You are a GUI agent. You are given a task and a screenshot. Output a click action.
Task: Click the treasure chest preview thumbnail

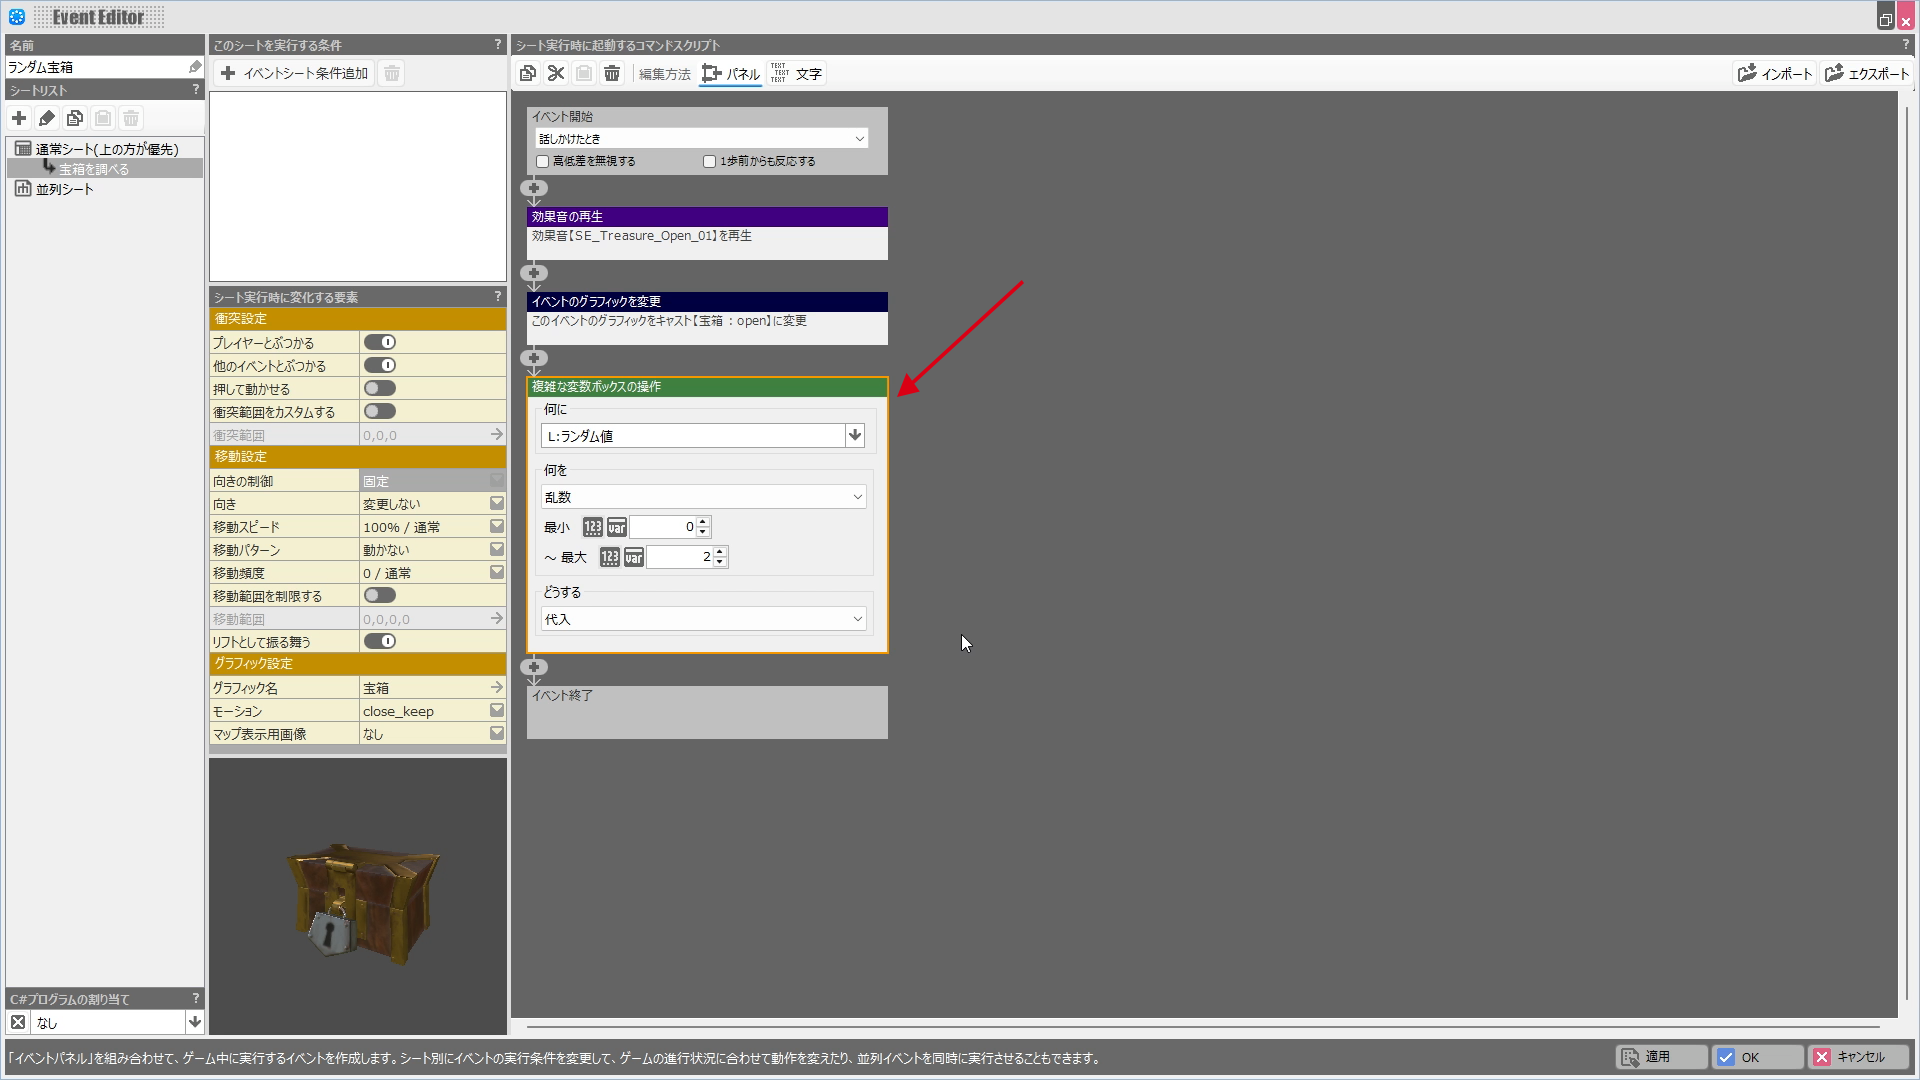358,896
